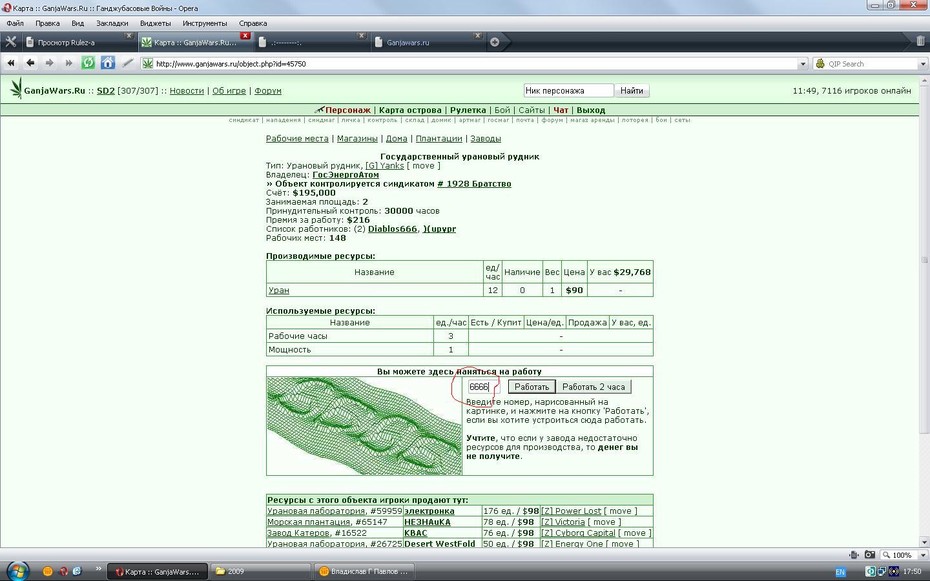
Task: Open worker Diablos666 profile link
Action: coord(393,229)
